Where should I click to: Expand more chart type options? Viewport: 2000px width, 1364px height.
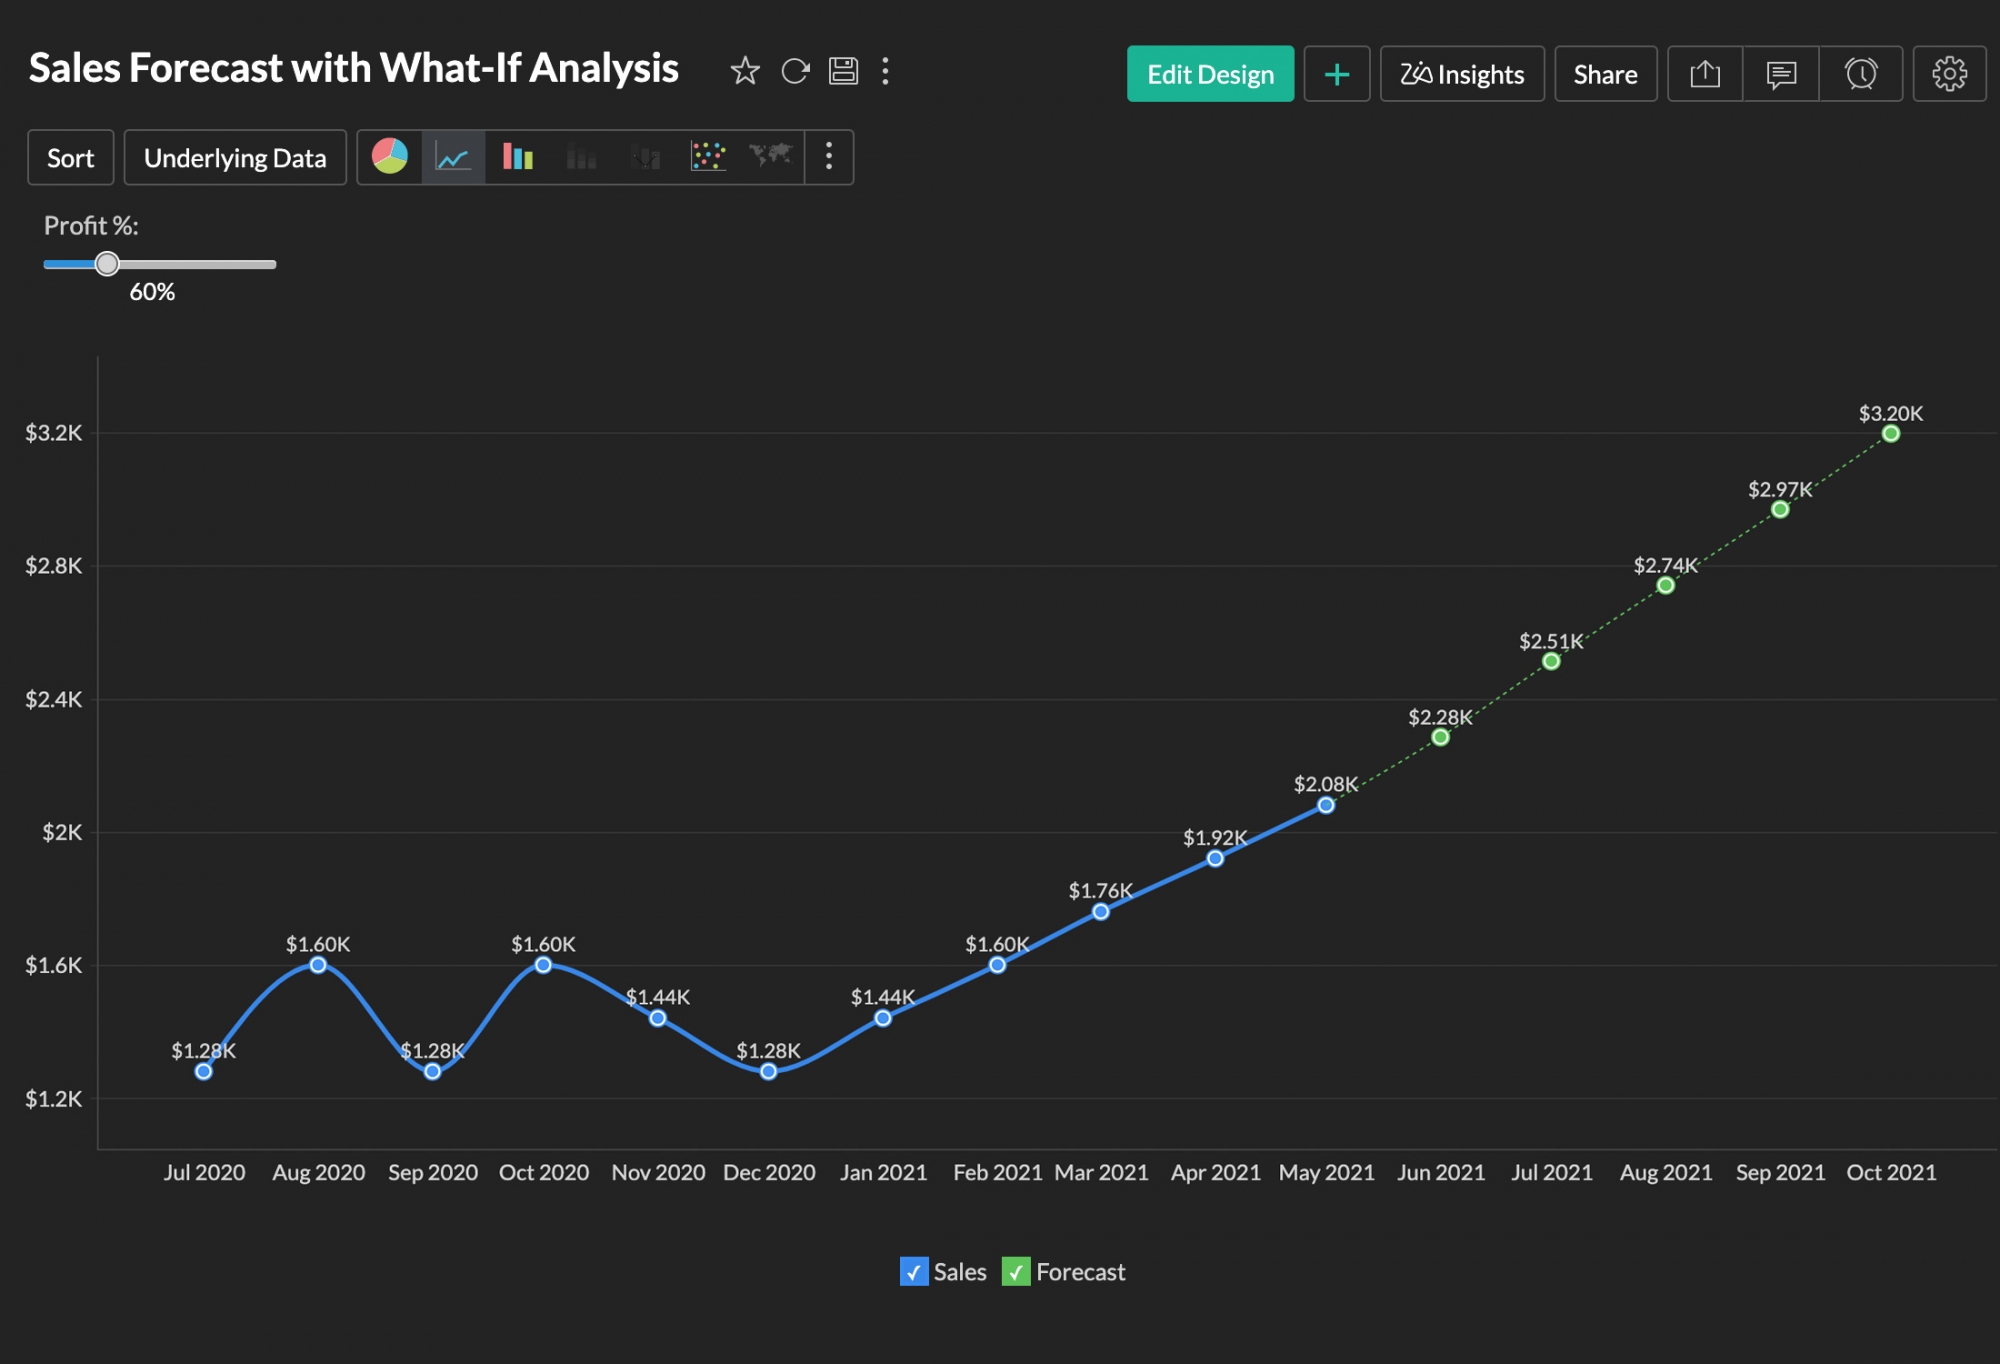(828, 157)
